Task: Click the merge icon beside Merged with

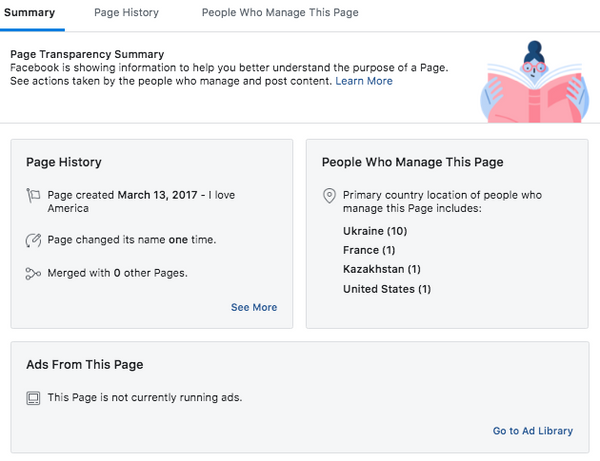Action: coord(33,274)
